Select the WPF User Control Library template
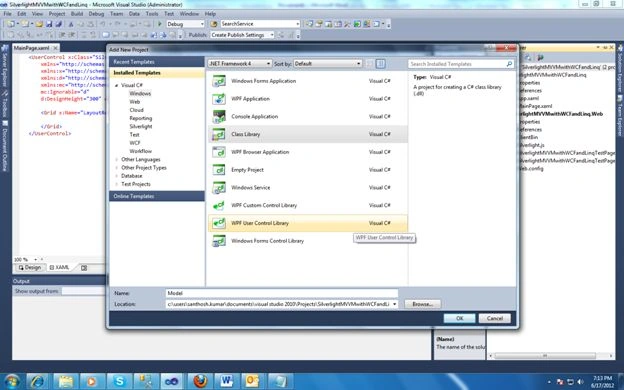Image resolution: width=624 pixels, height=390 pixels. click(x=308, y=223)
